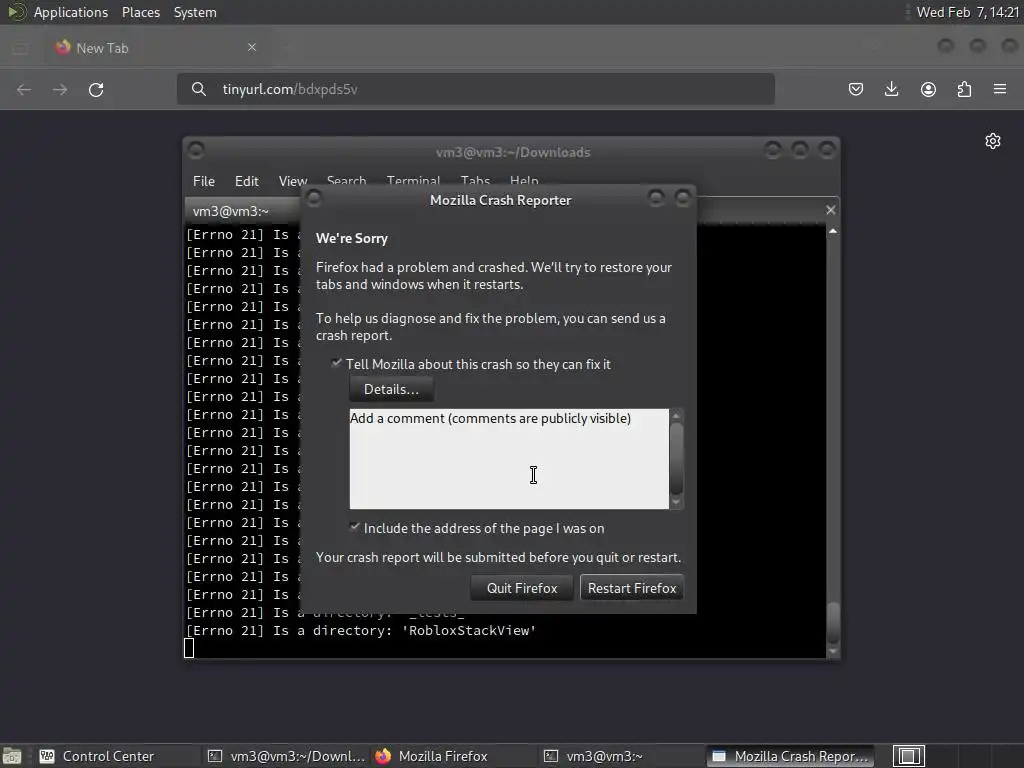1024x768 pixels.
Task: Click the Details... button
Action: 391,389
